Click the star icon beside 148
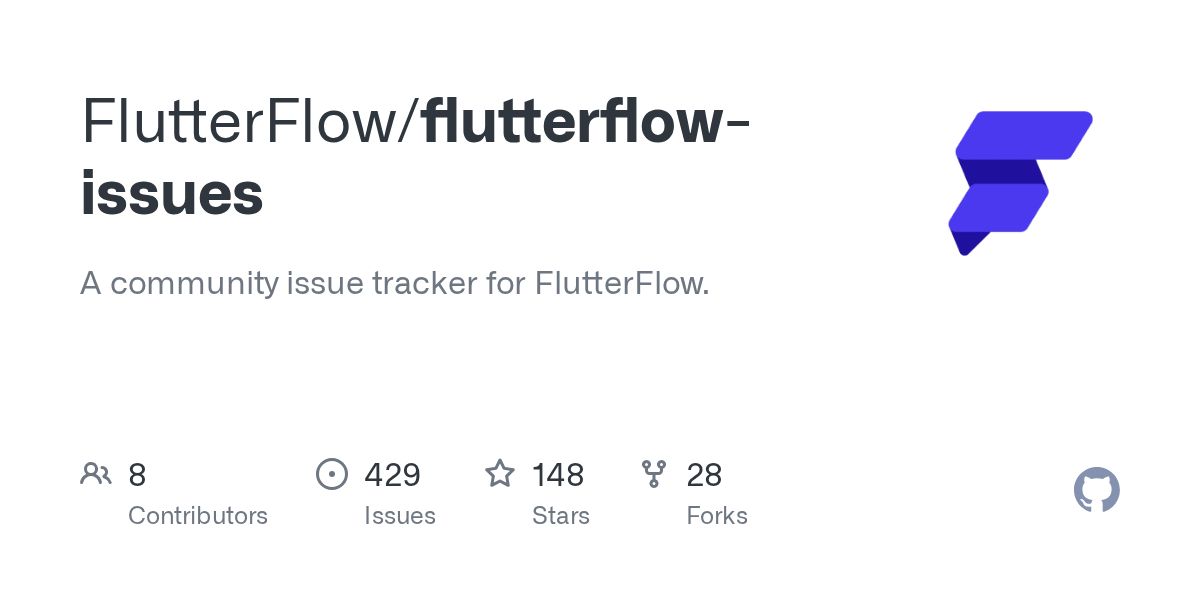The image size is (1200, 600). 500,474
